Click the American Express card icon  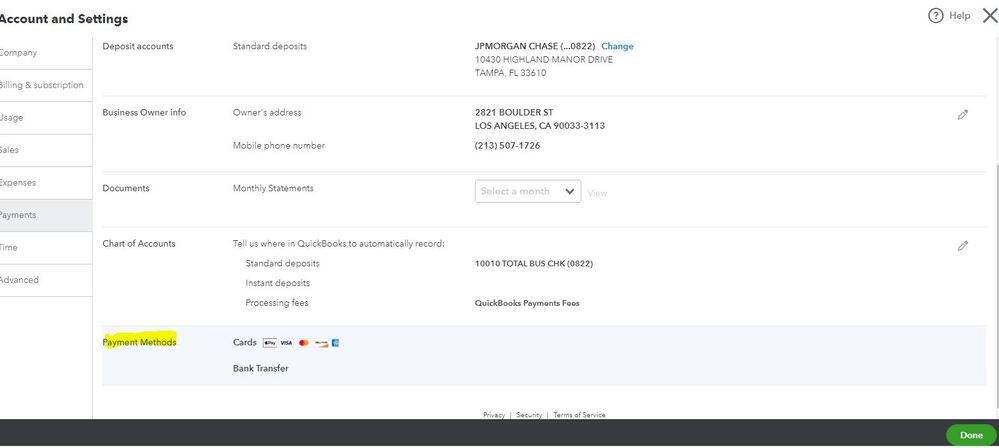pyautogui.click(x=336, y=343)
